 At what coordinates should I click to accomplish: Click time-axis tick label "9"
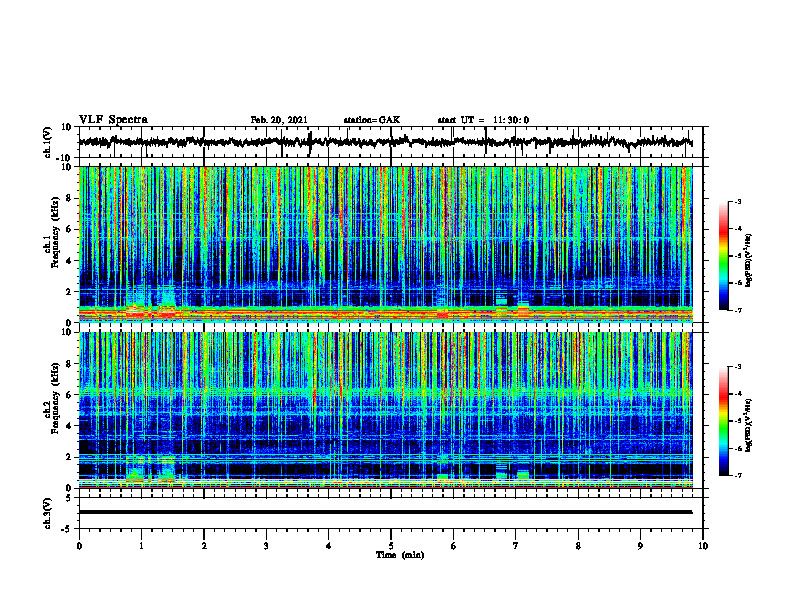point(640,546)
